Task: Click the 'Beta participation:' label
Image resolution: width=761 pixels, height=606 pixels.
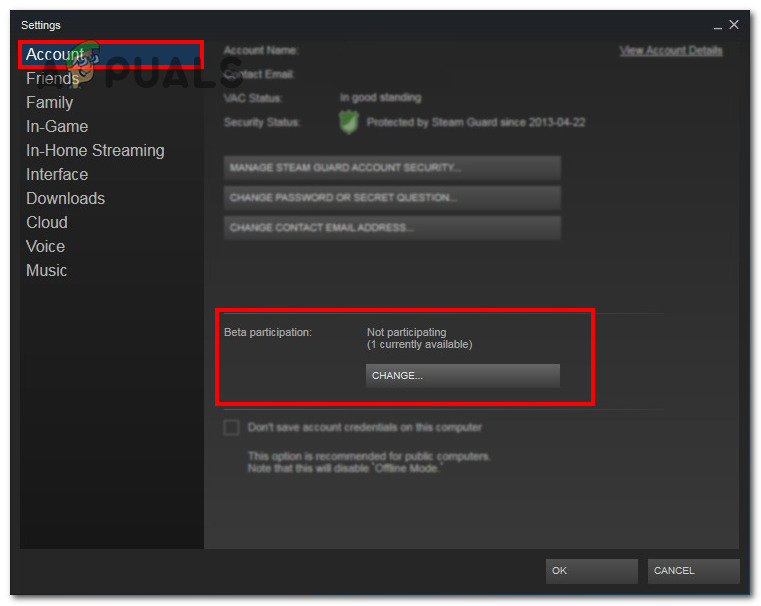Action: pos(268,332)
